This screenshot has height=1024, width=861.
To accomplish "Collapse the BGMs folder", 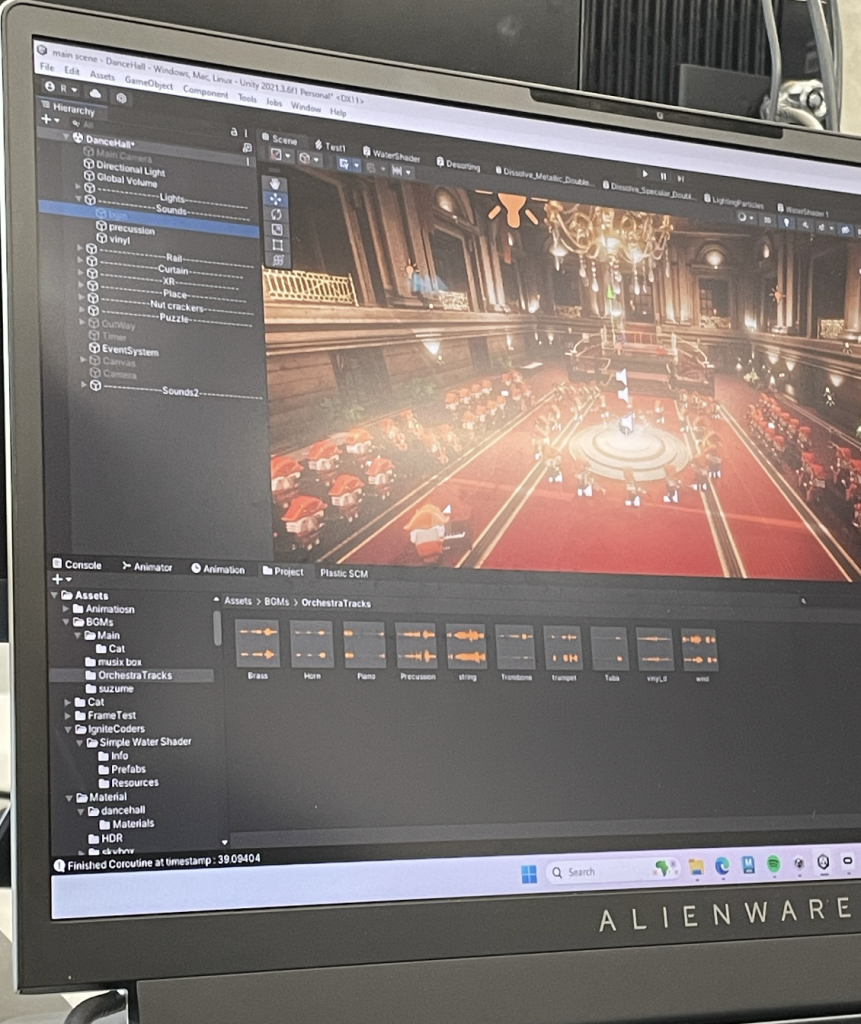I will (x=67, y=622).
